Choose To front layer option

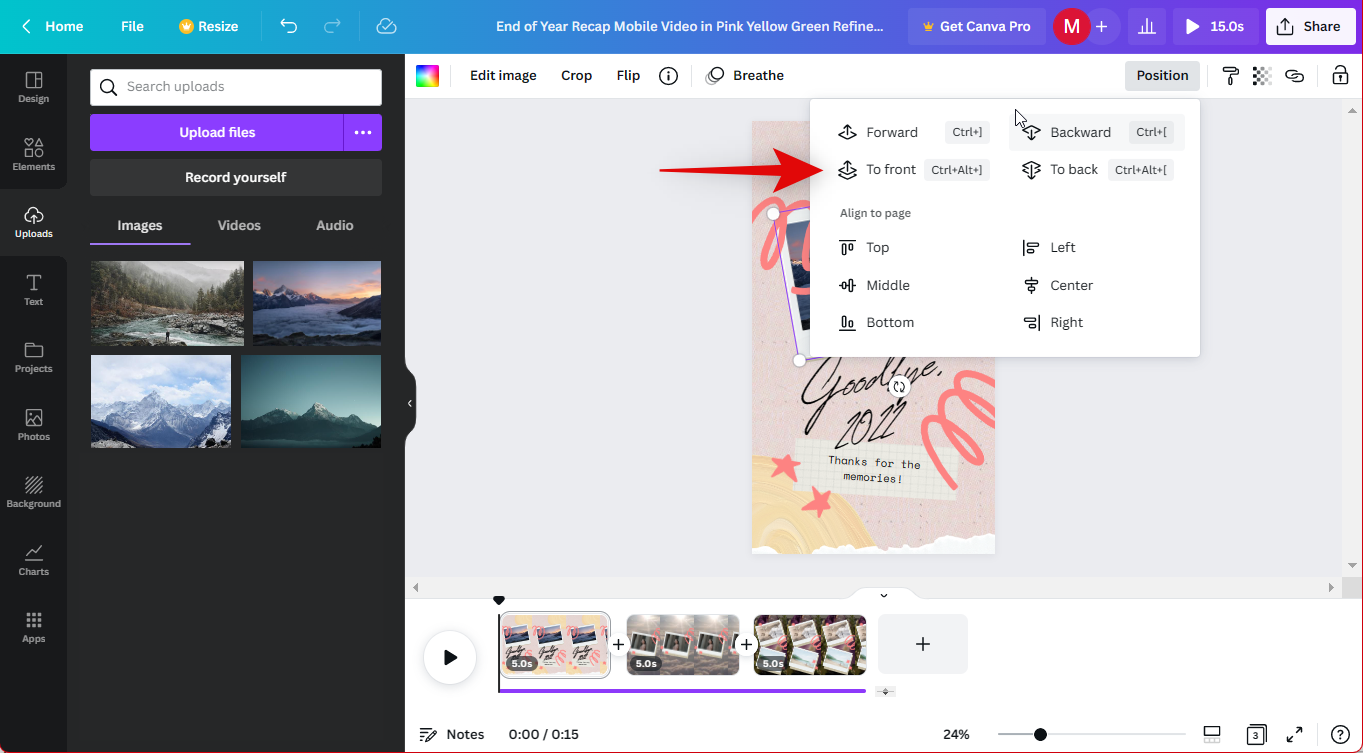[x=912, y=170]
